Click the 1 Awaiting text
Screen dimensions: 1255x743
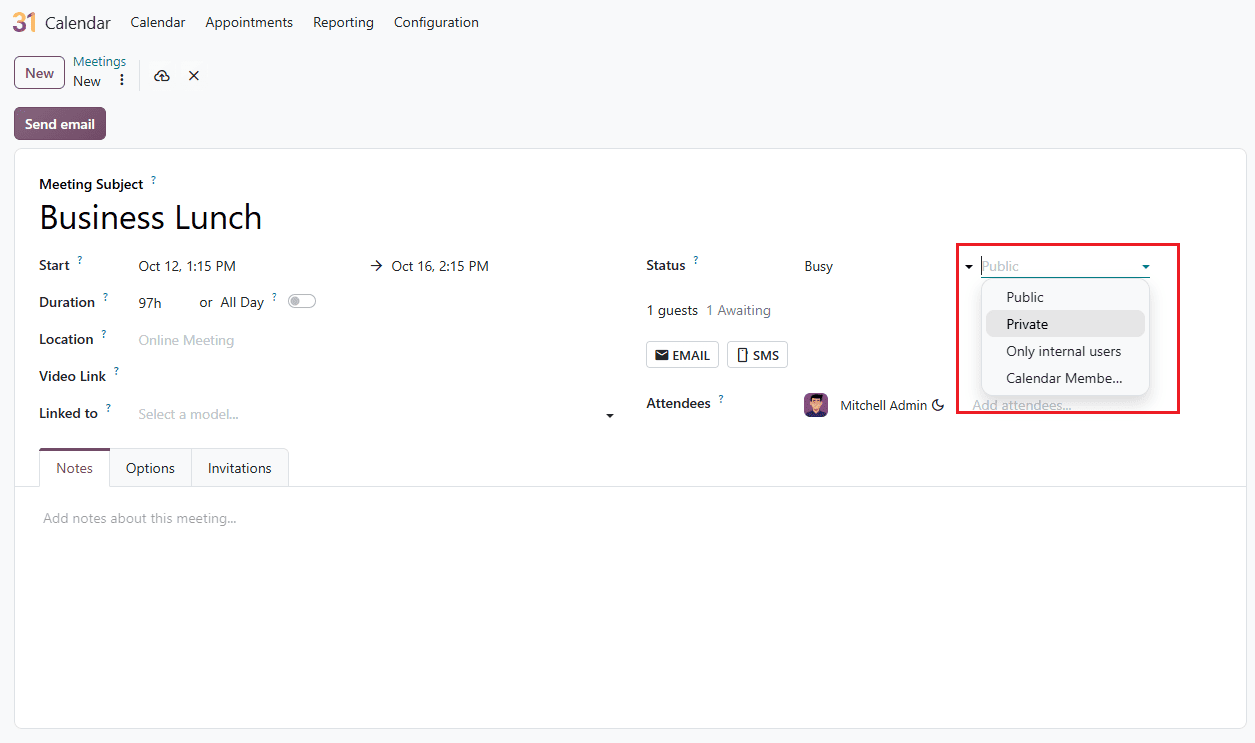click(x=738, y=311)
